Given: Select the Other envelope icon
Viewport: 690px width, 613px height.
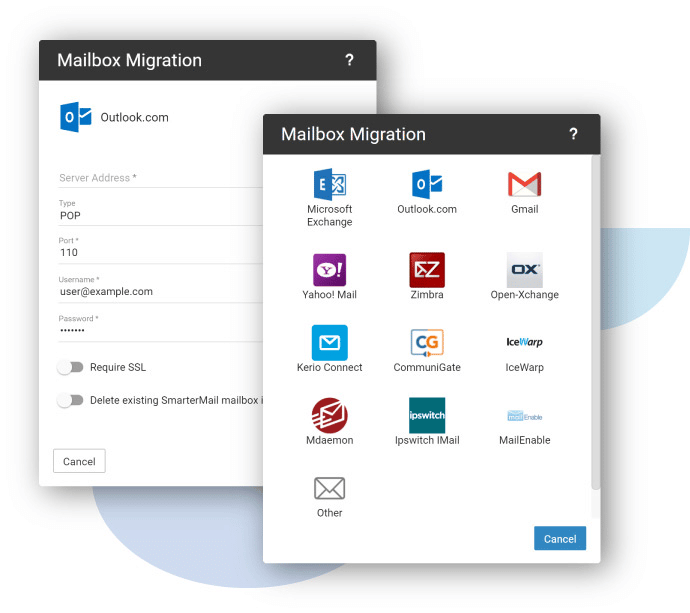Looking at the screenshot, I should tap(329, 488).
